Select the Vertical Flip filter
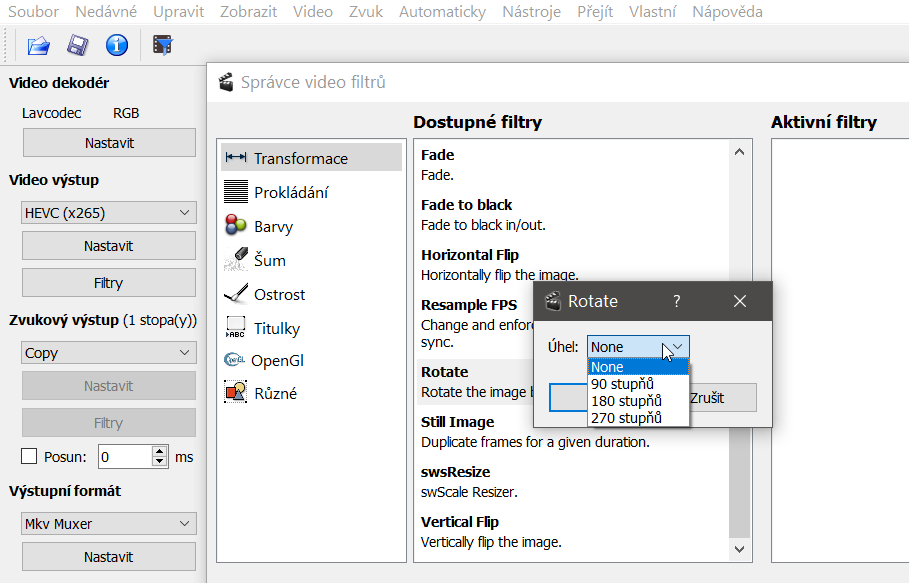 point(573,532)
